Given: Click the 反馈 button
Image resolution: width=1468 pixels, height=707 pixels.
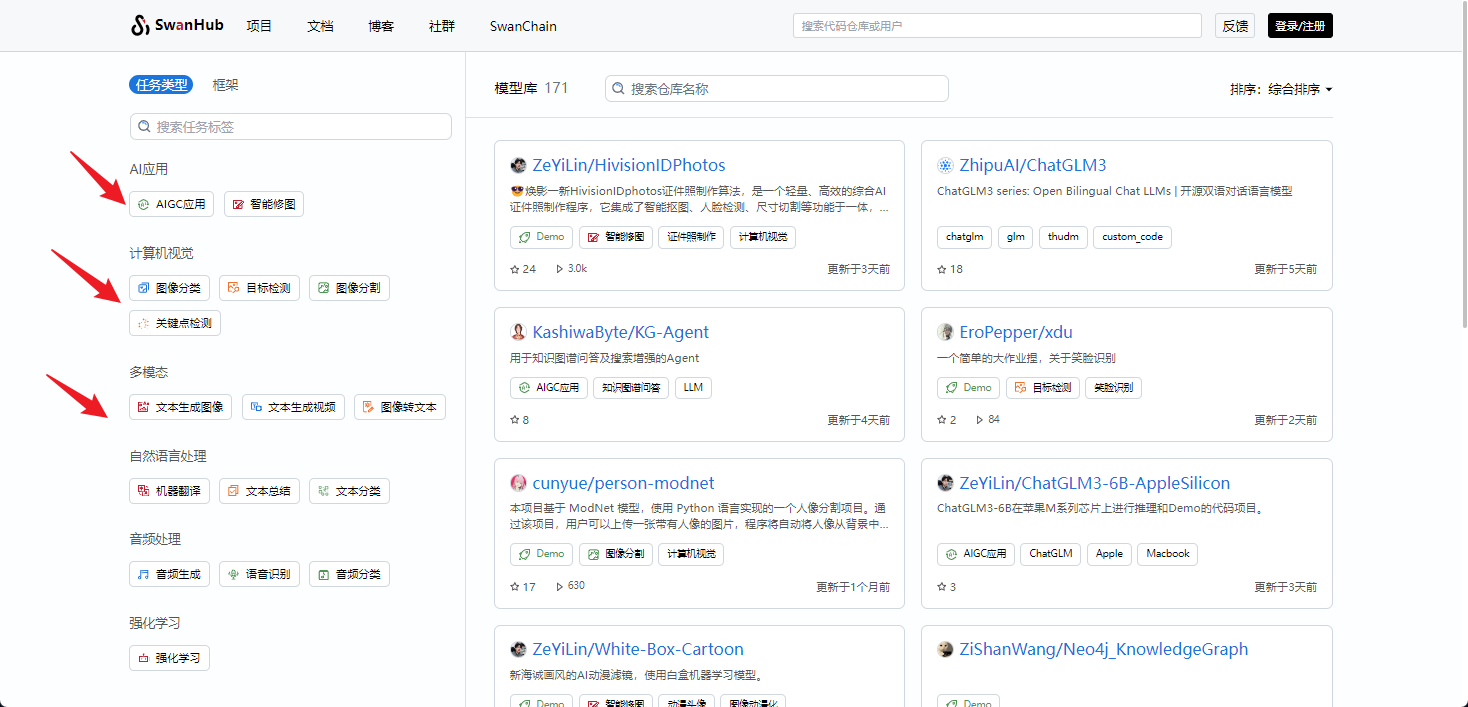Looking at the screenshot, I should (x=1235, y=26).
